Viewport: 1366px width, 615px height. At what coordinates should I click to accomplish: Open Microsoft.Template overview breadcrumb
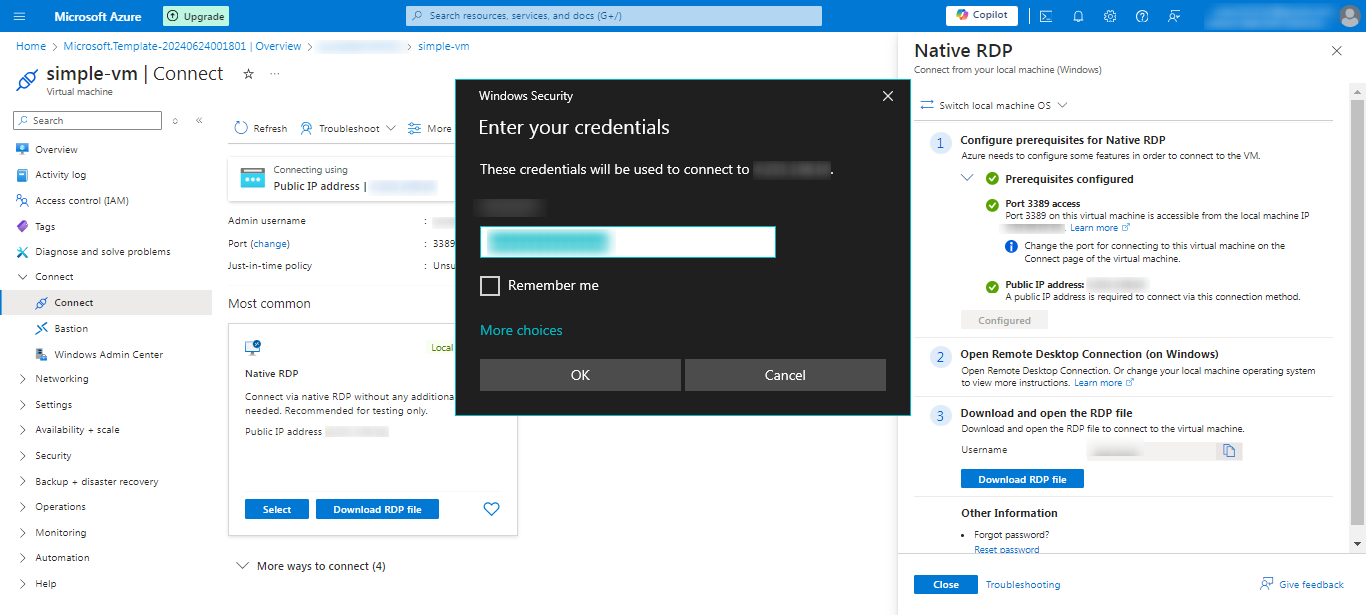click(x=182, y=46)
